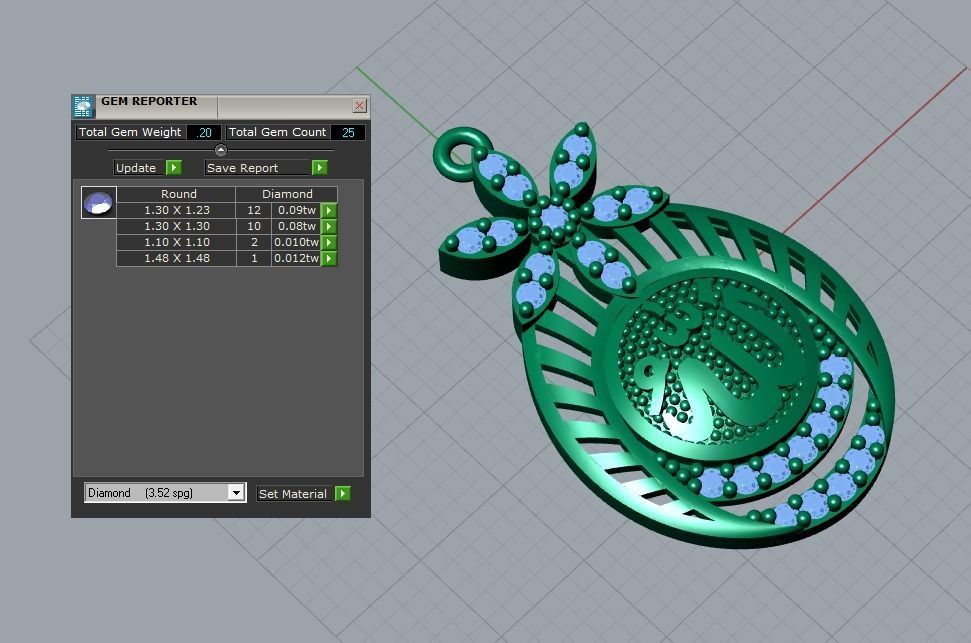The width and height of the screenshot is (971, 643).
Task: Click the Total Gem Count label
Action: (277, 133)
